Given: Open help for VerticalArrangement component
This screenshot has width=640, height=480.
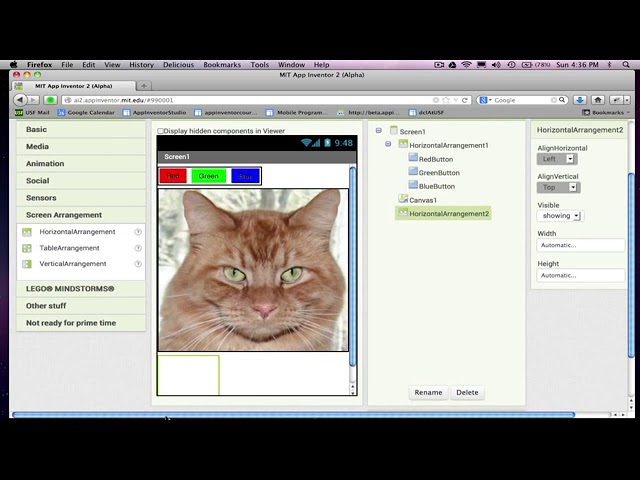Looking at the screenshot, I should click(138, 264).
